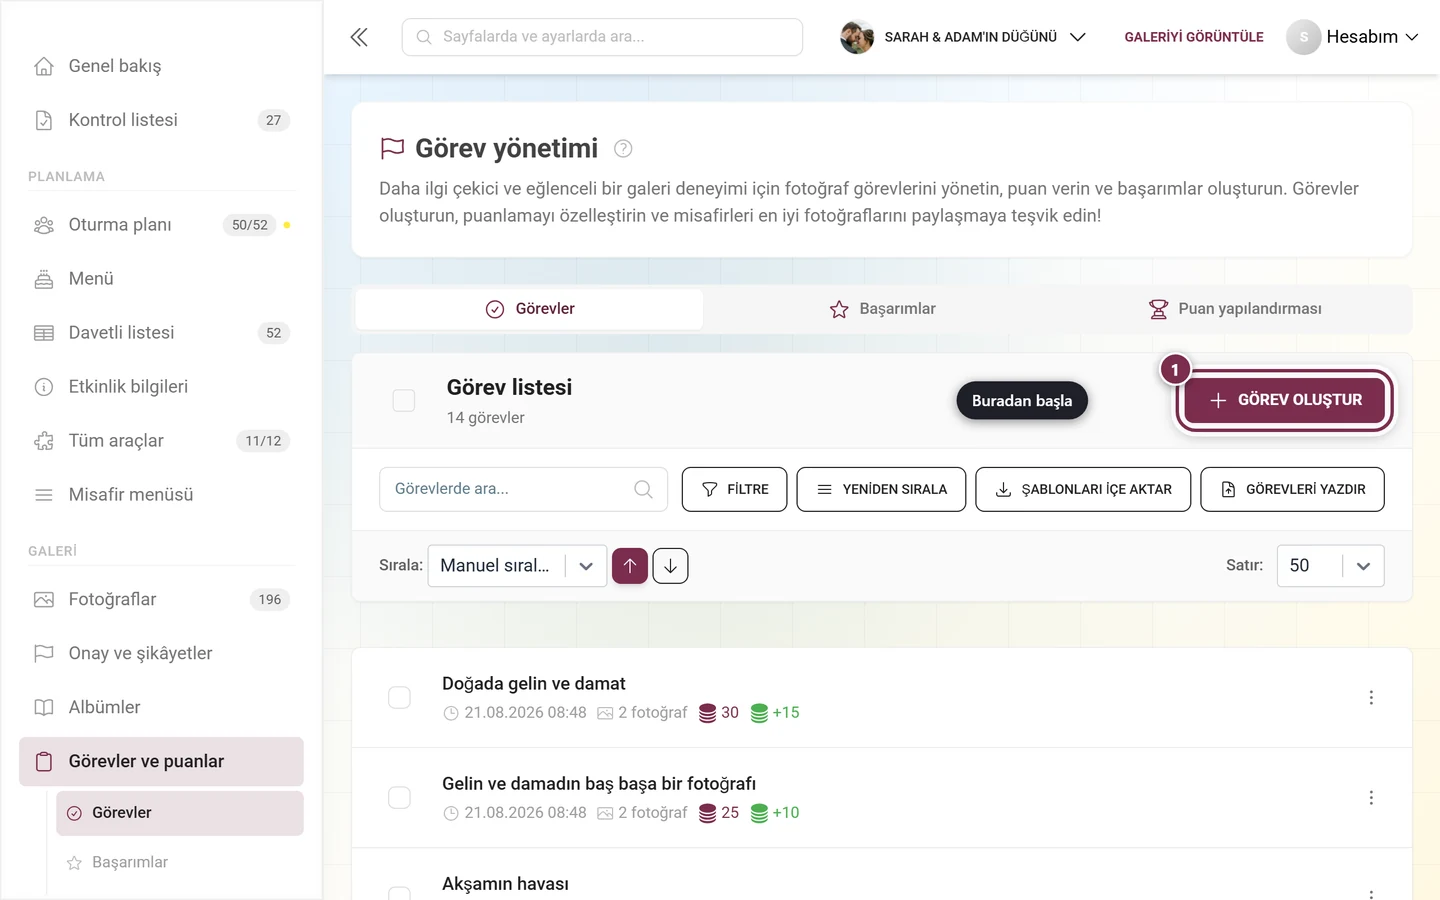Open Manuel sıralama sort dropdown
Viewport: 1440px width, 900px height.
(517, 566)
